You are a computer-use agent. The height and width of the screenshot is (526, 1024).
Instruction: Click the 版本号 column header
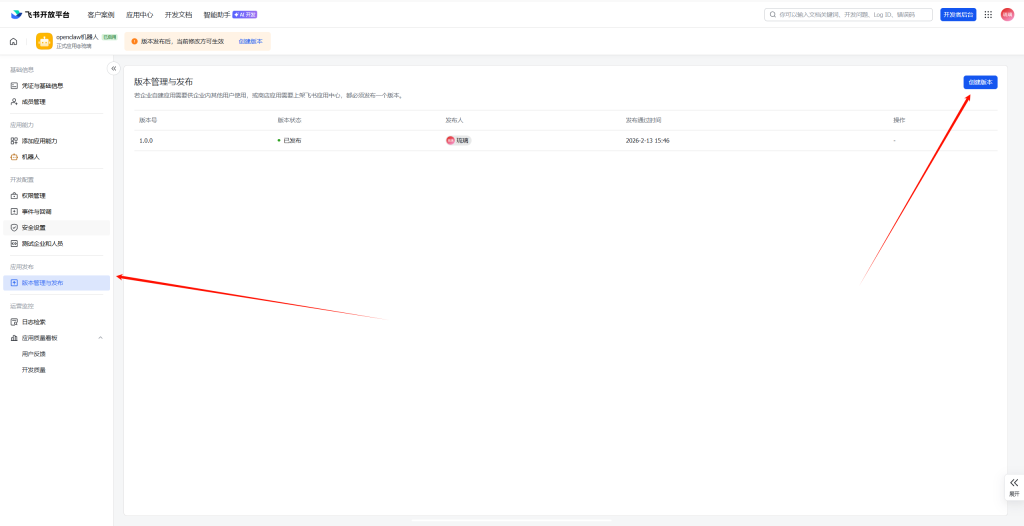[x=148, y=120]
